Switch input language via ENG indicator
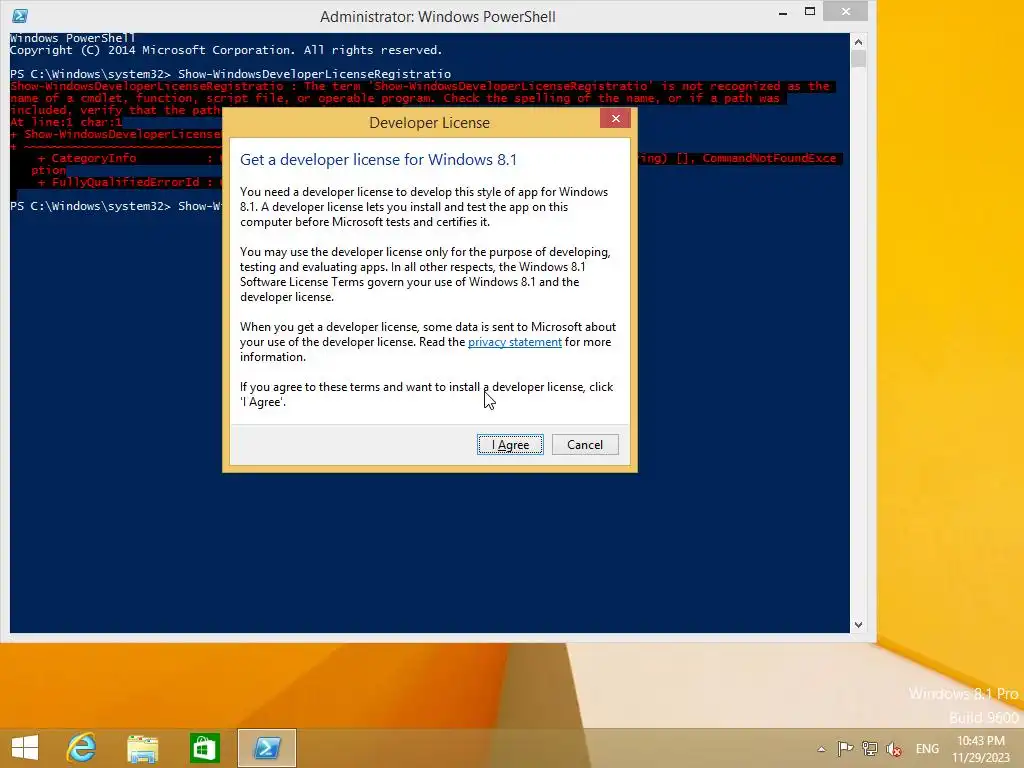1024x768 pixels. click(927, 749)
